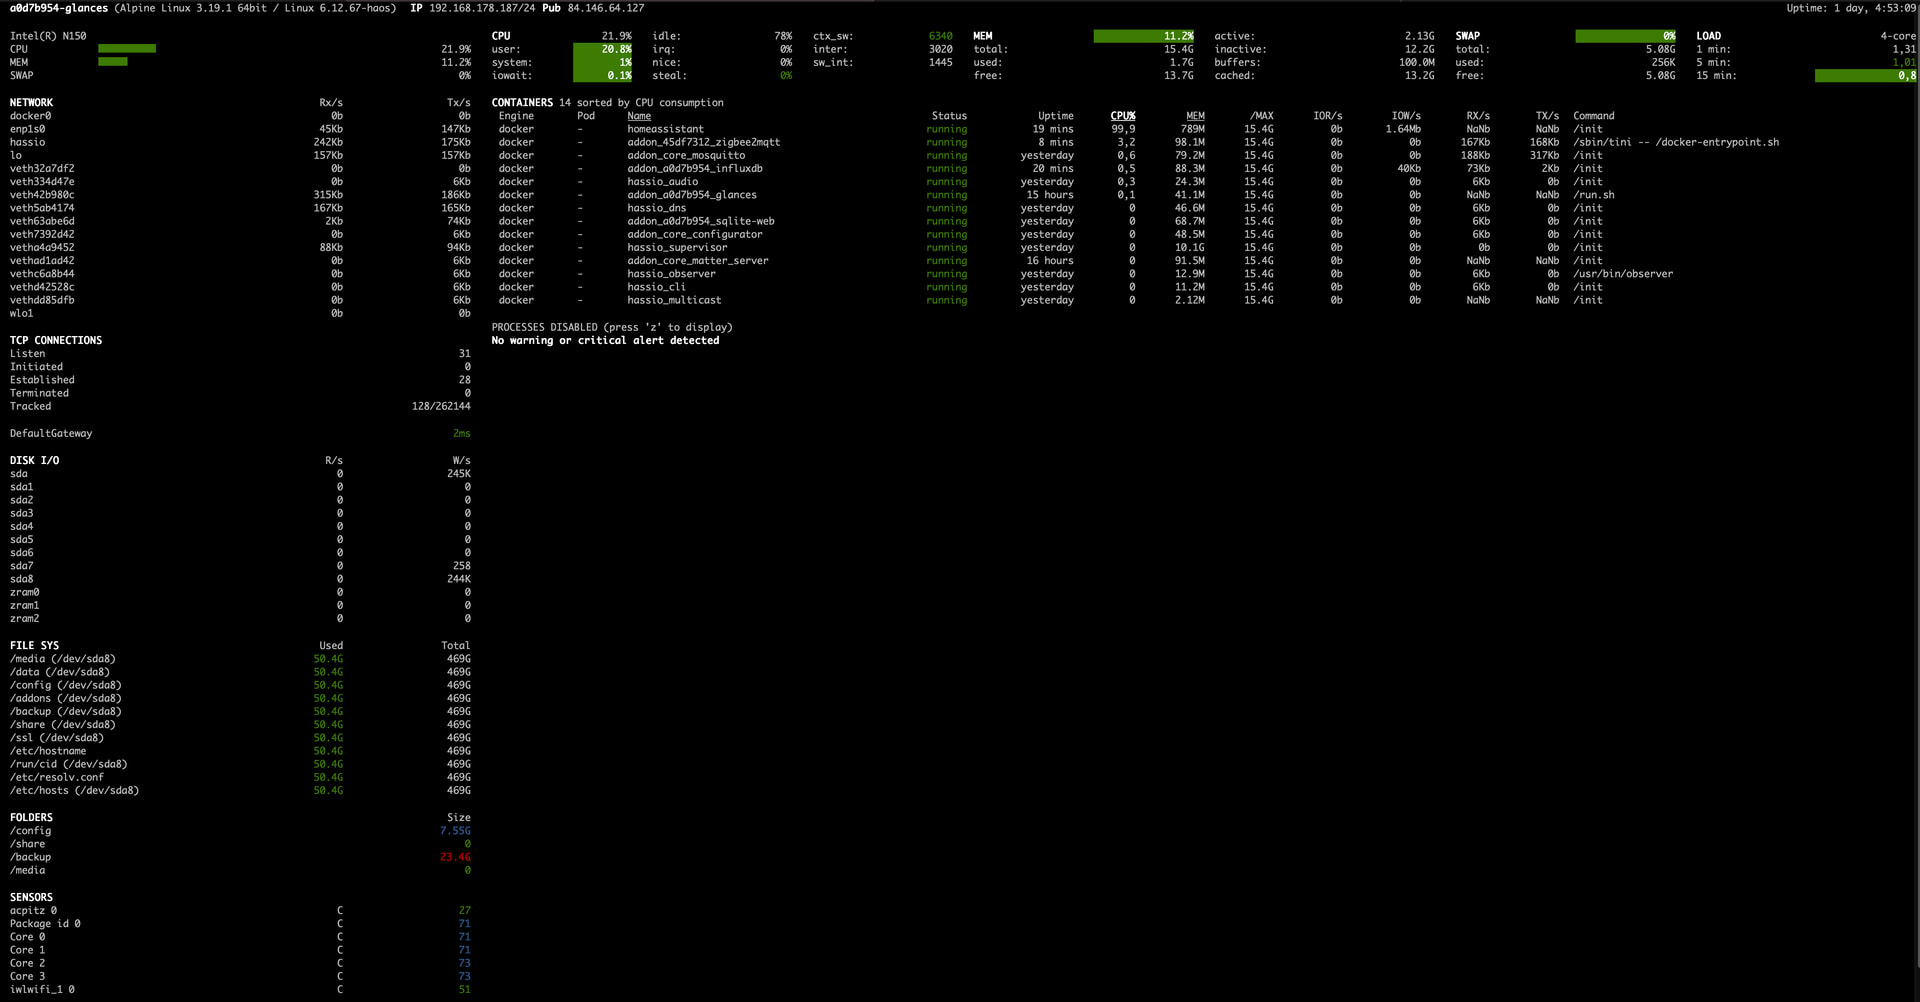Click the green CPU usage bar under Intel N150
The width and height of the screenshot is (1920, 1002).
point(127,49)
